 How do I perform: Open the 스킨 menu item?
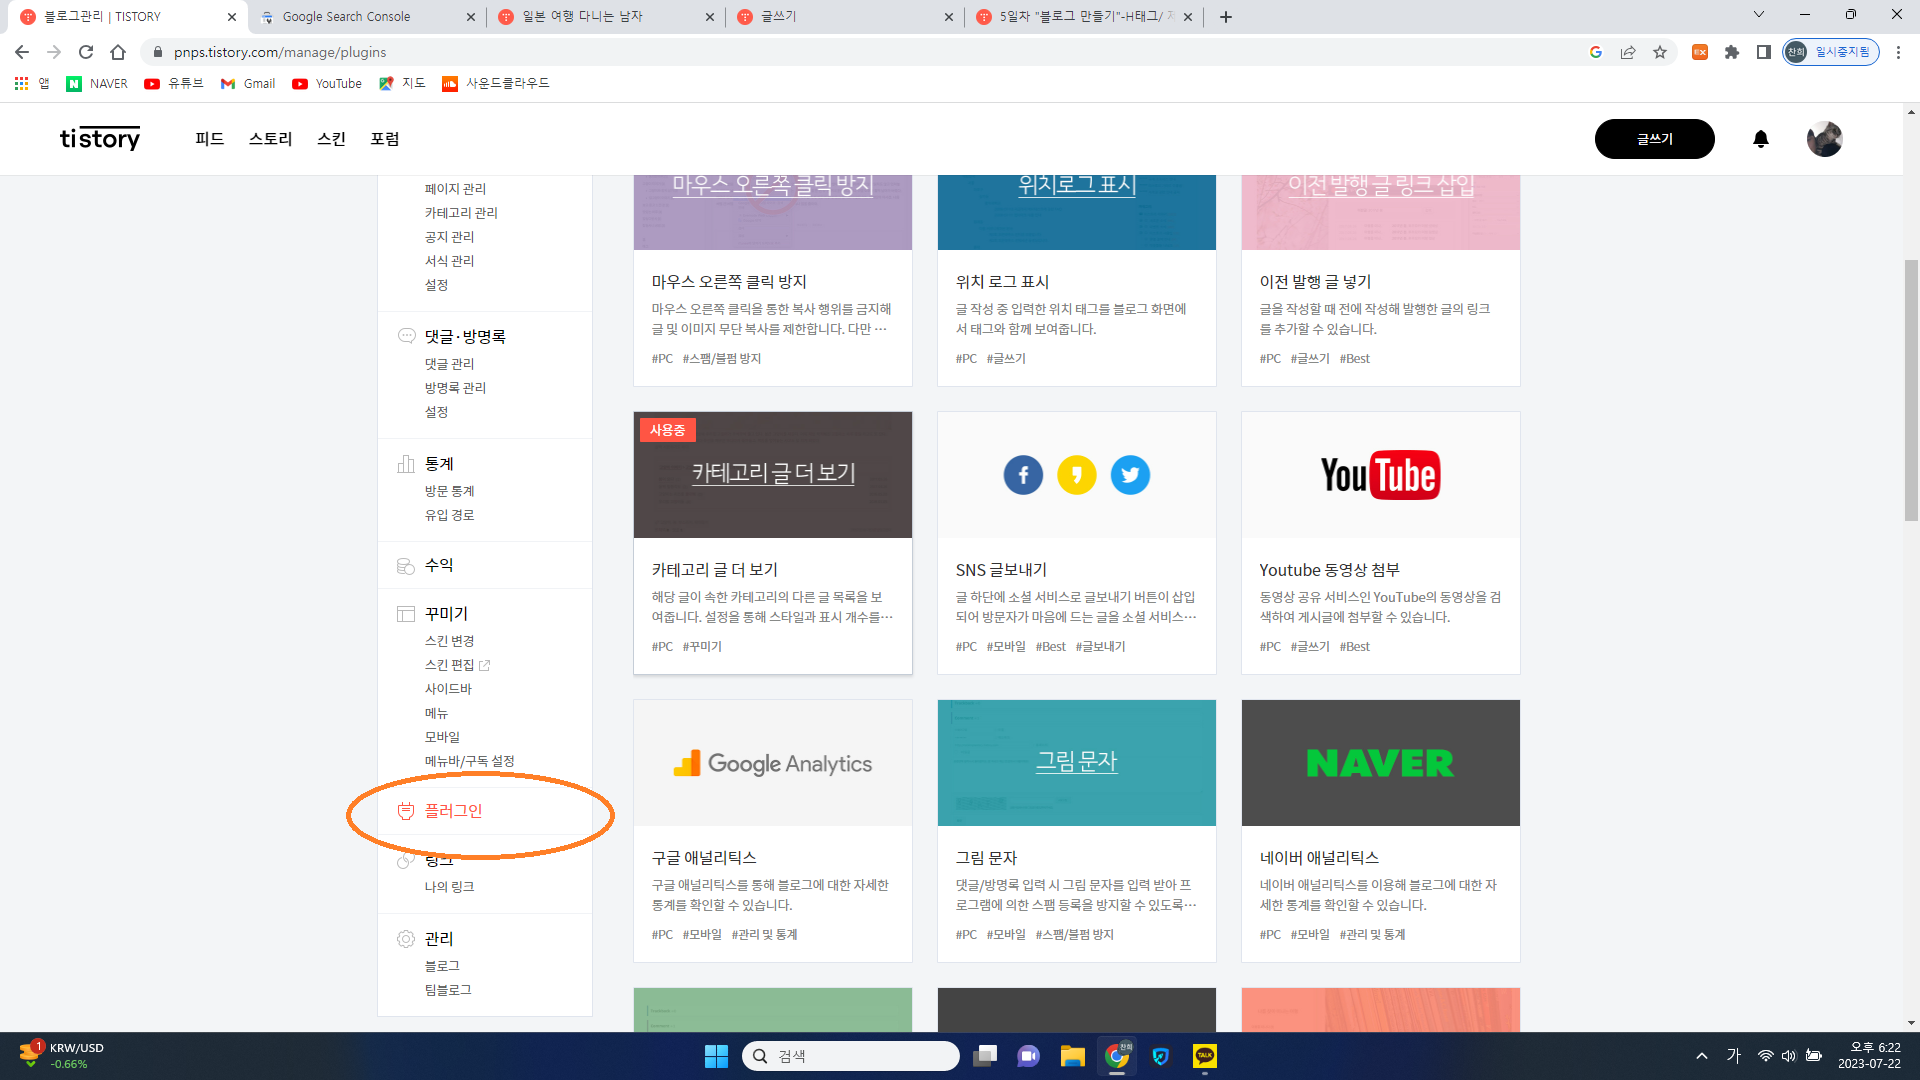[331, 139]
